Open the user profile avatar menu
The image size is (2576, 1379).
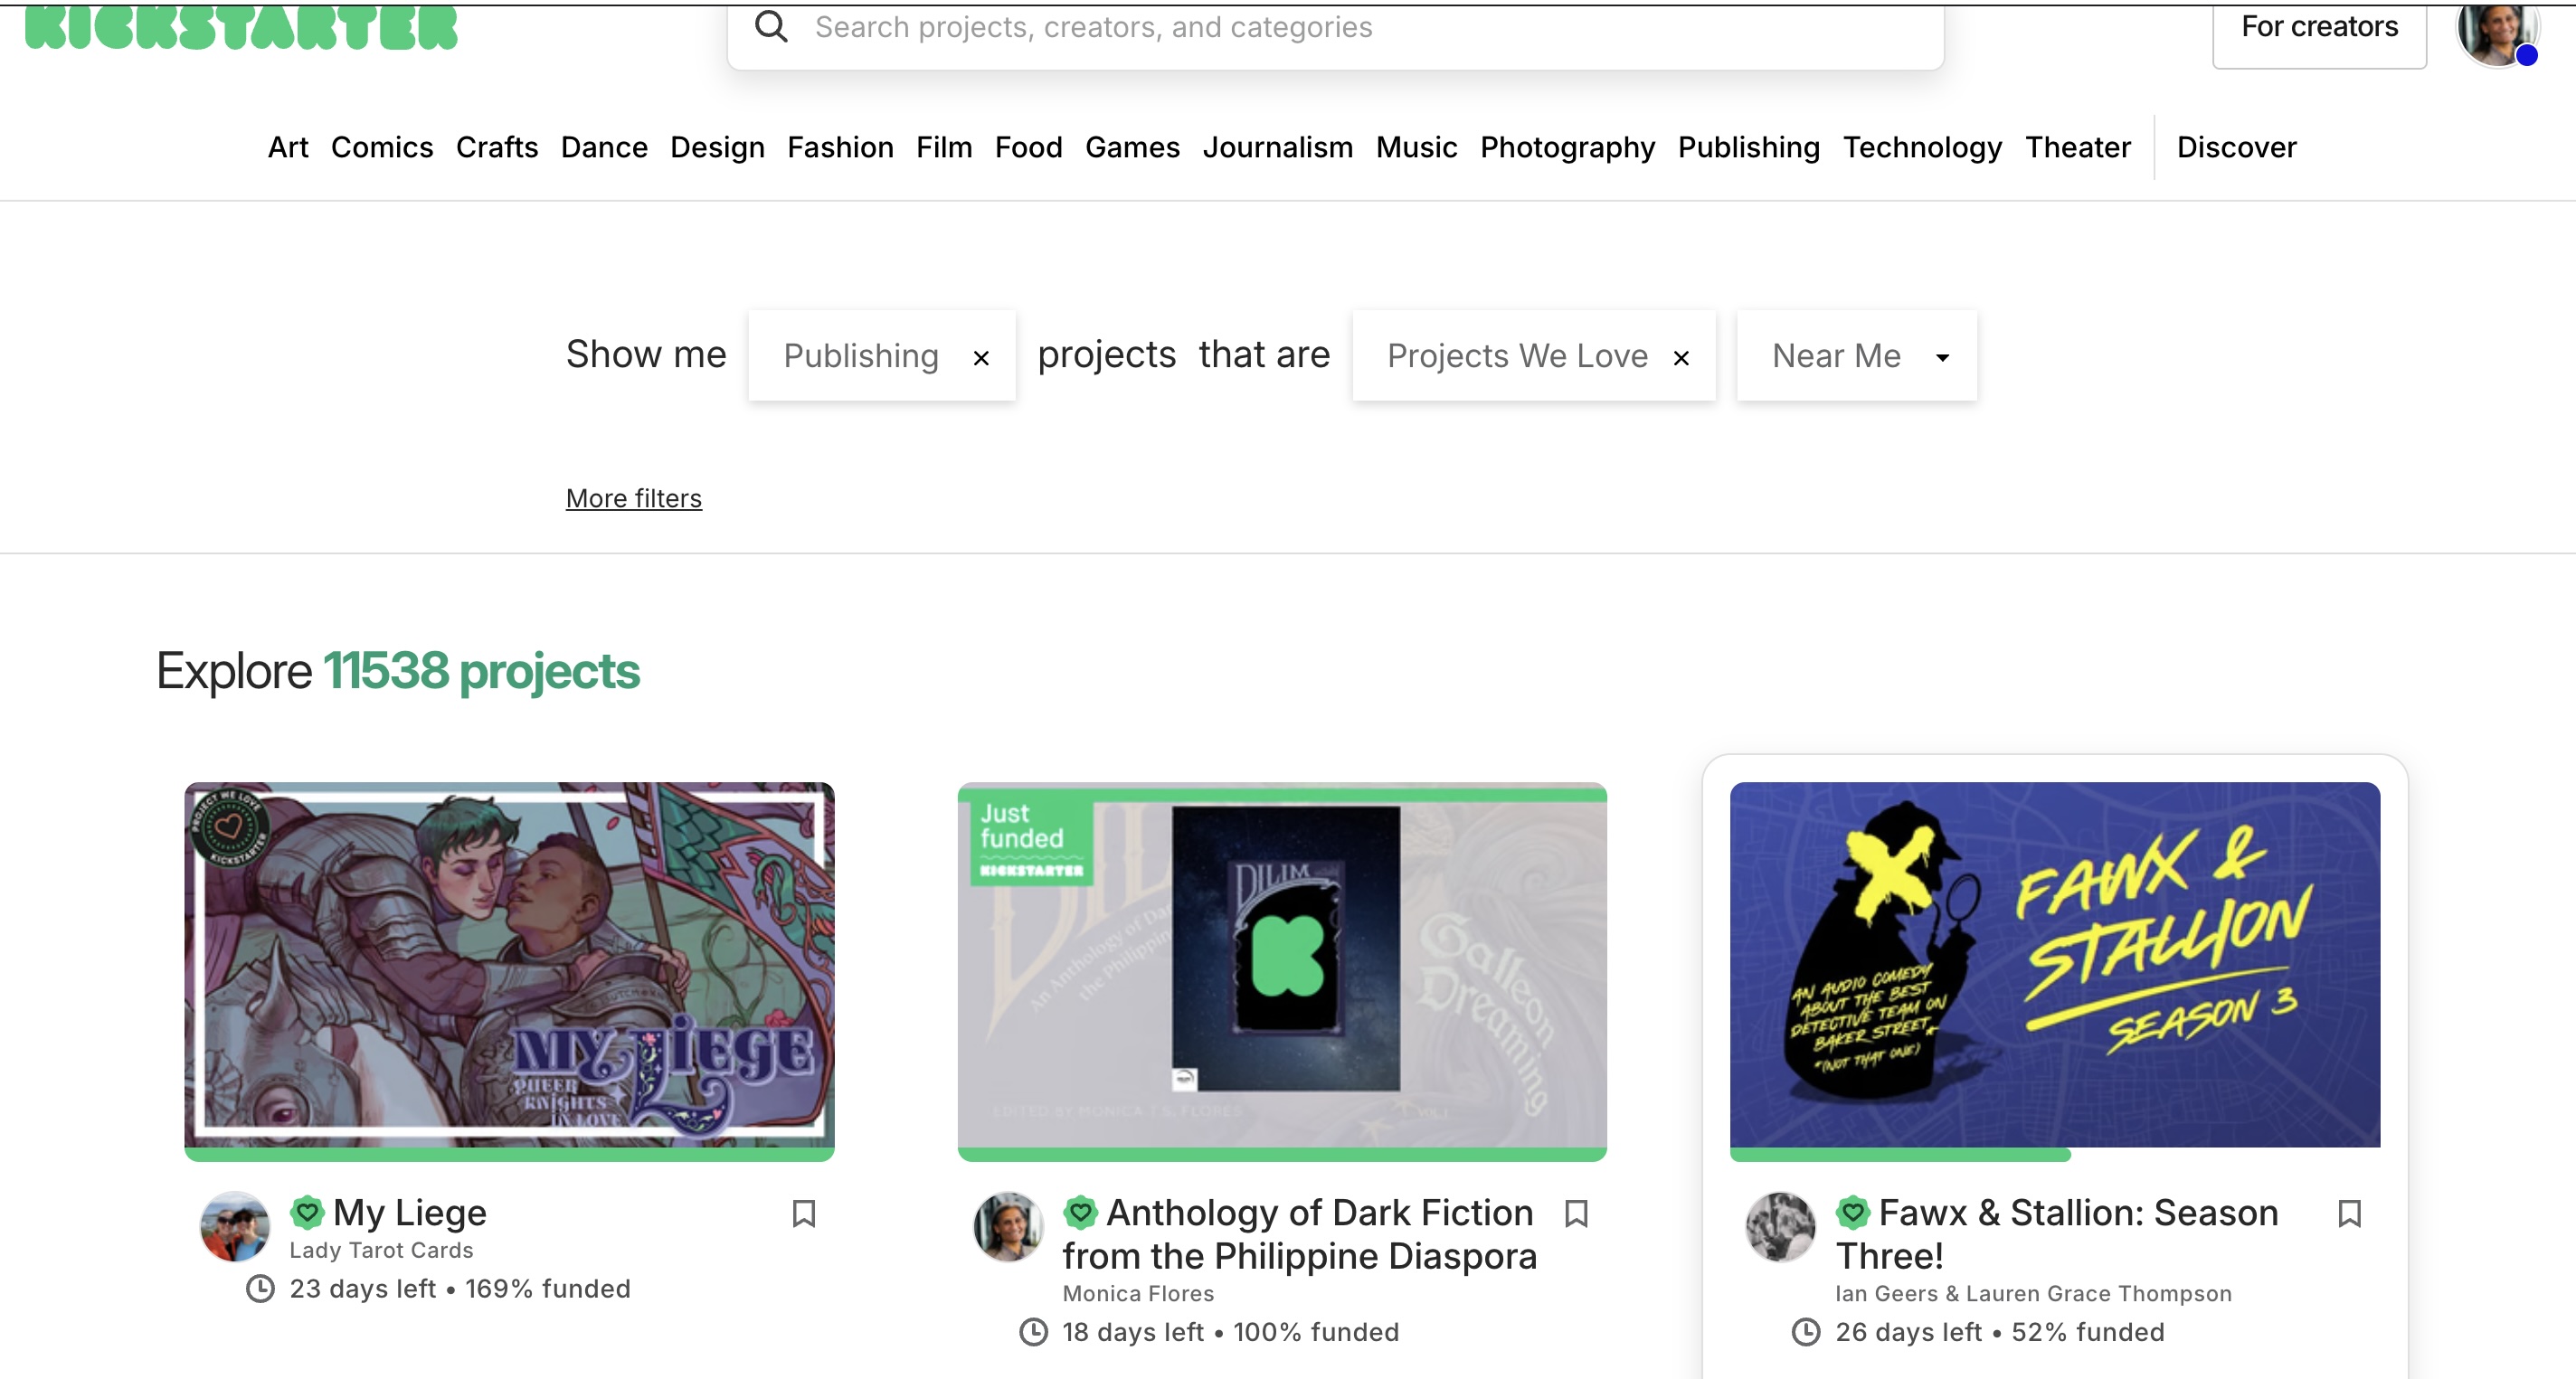click(x=2497, y=33)
